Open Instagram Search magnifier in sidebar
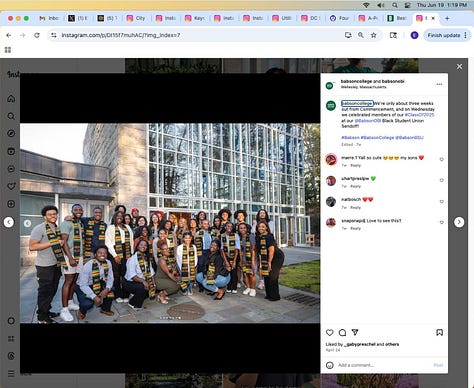Screen dimensions: 474x388 click(11, 116)
